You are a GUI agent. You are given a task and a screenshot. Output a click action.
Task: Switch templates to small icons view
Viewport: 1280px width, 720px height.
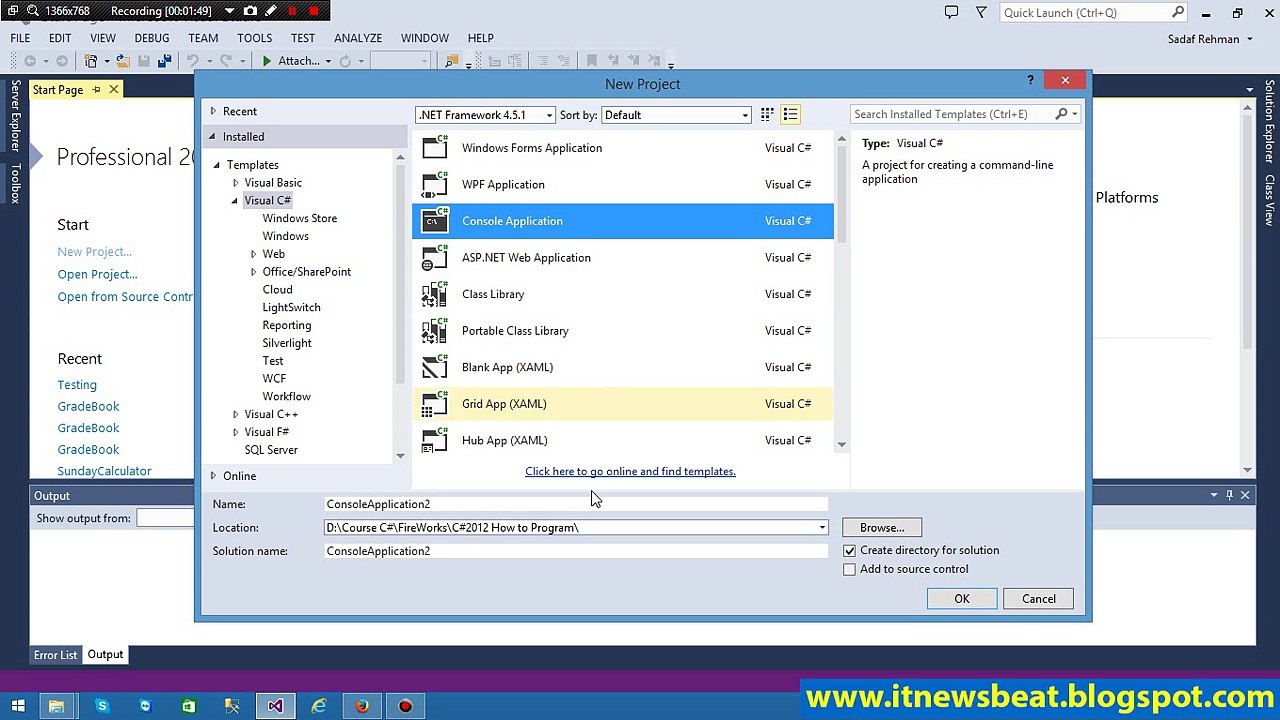click(x=767, y=115)
